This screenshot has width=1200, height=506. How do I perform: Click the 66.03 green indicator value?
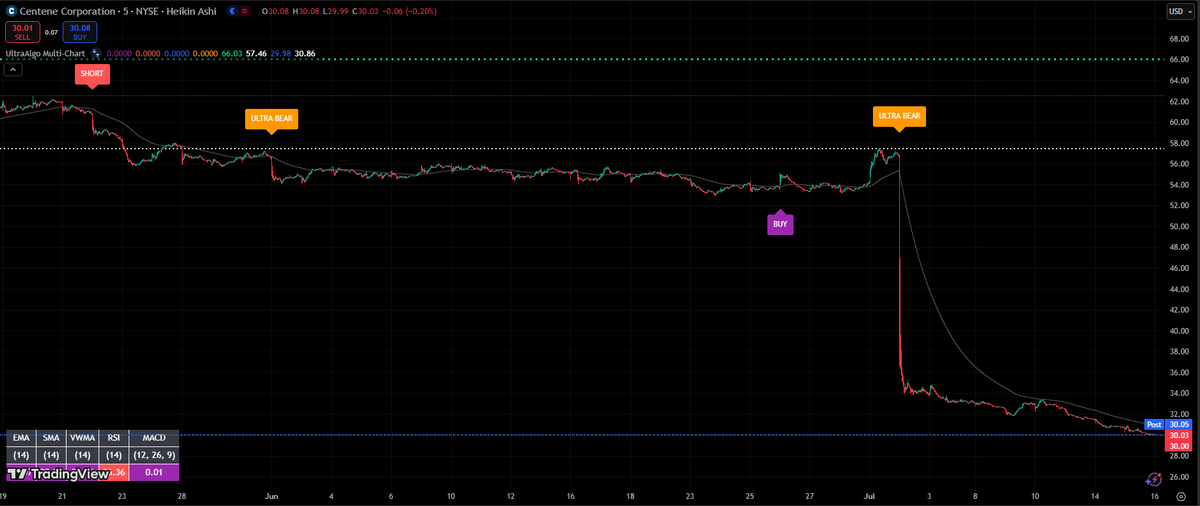point(233,52)
